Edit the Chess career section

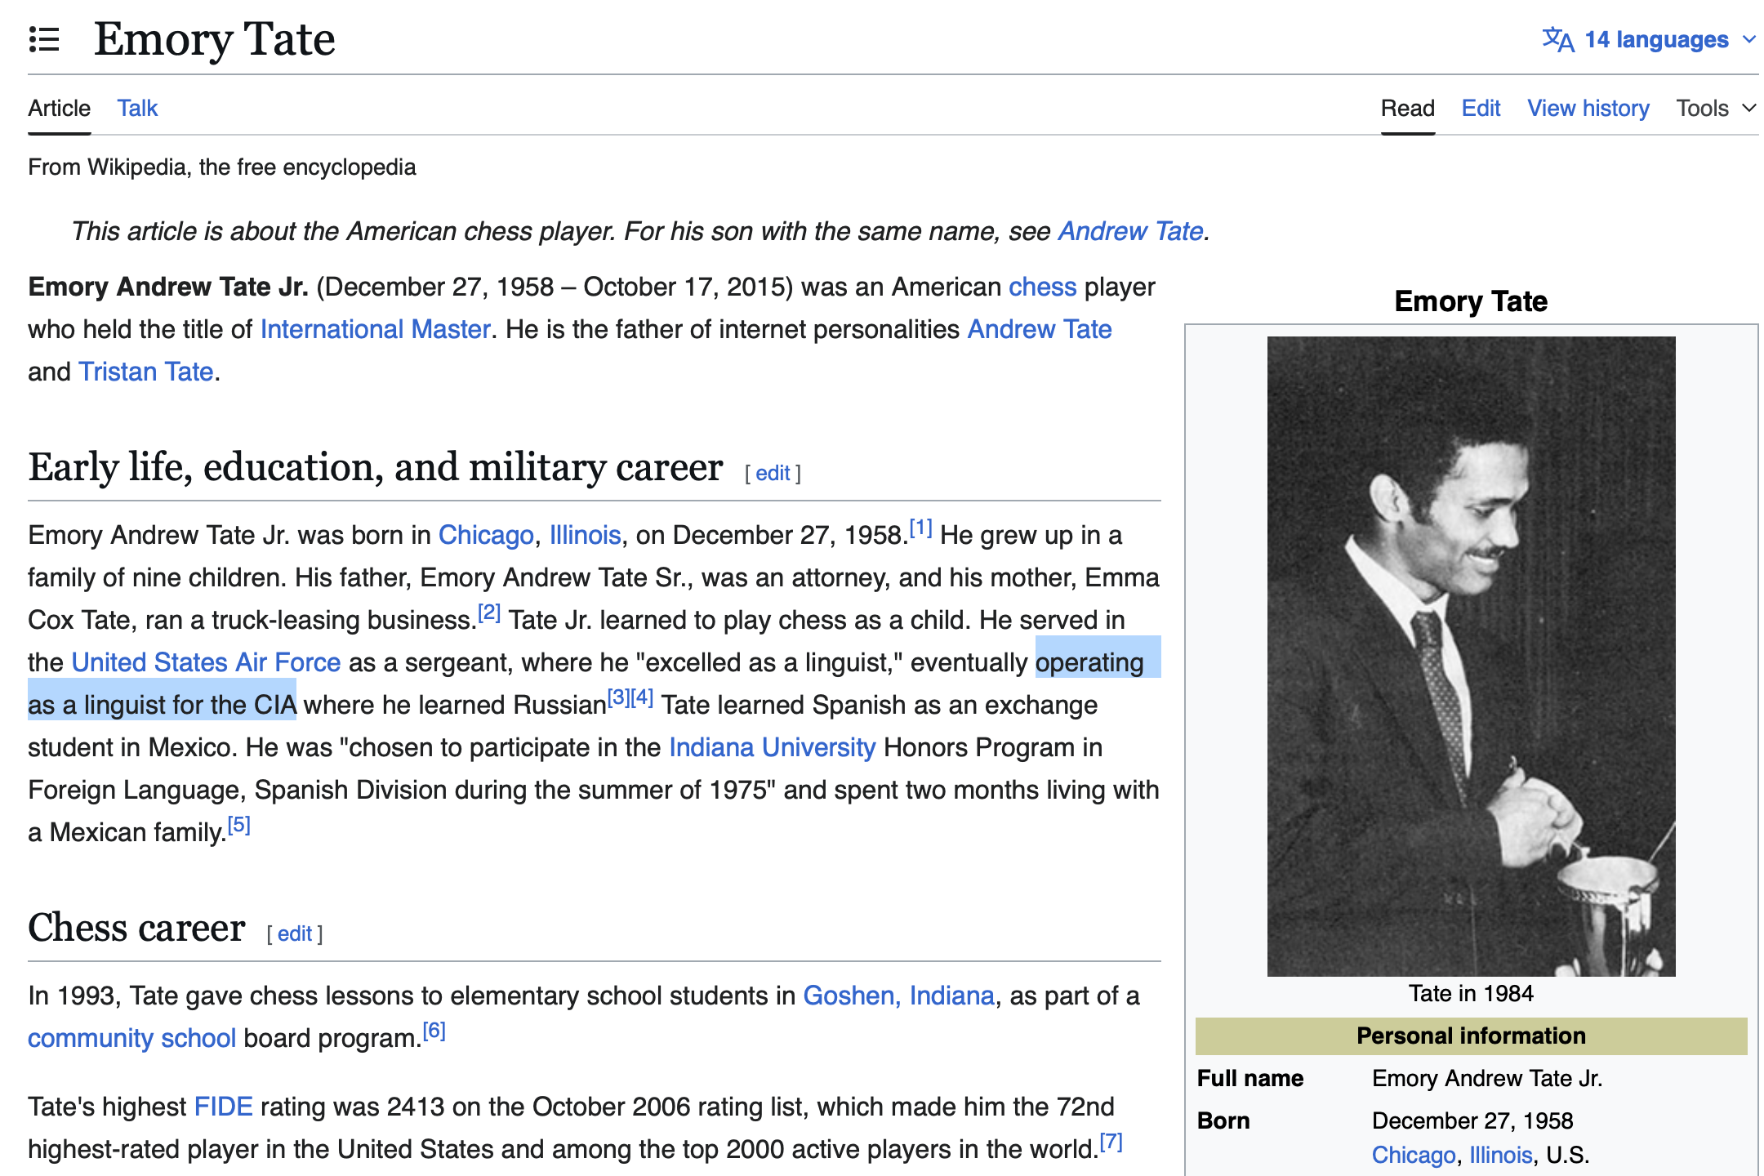(x=294, y=933)
